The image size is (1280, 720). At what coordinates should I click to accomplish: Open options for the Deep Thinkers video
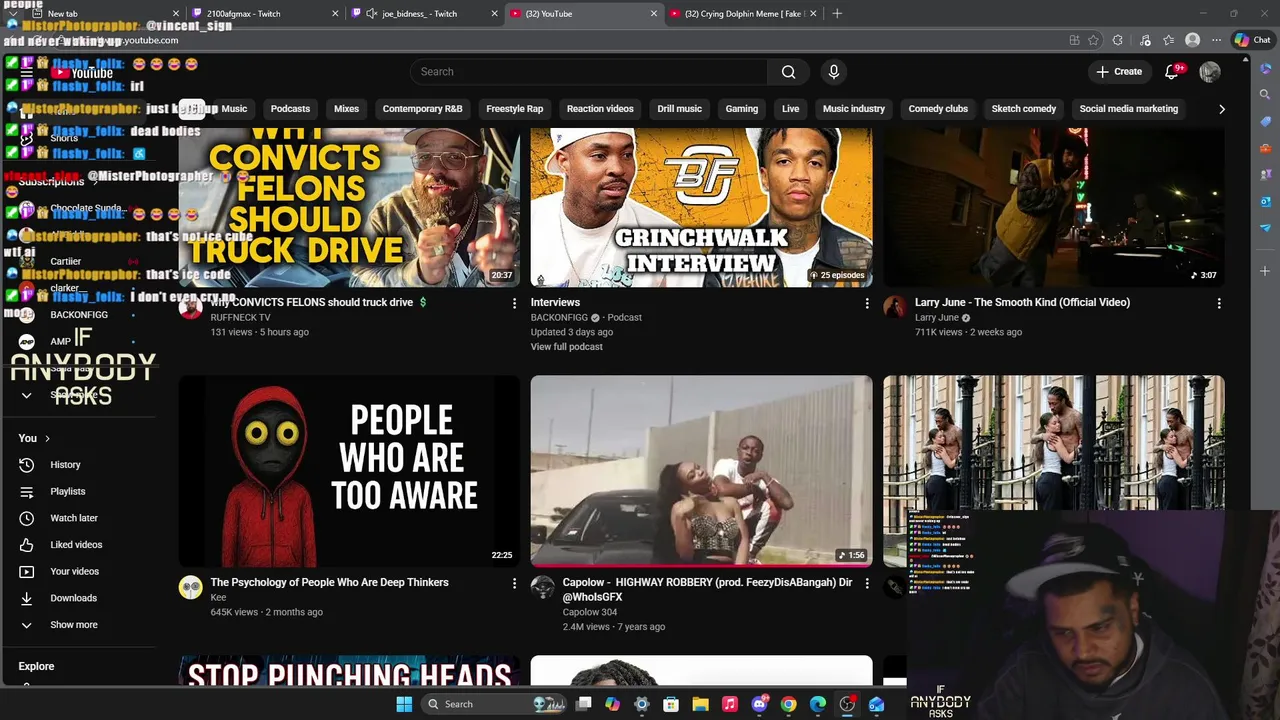coord(515,583)
